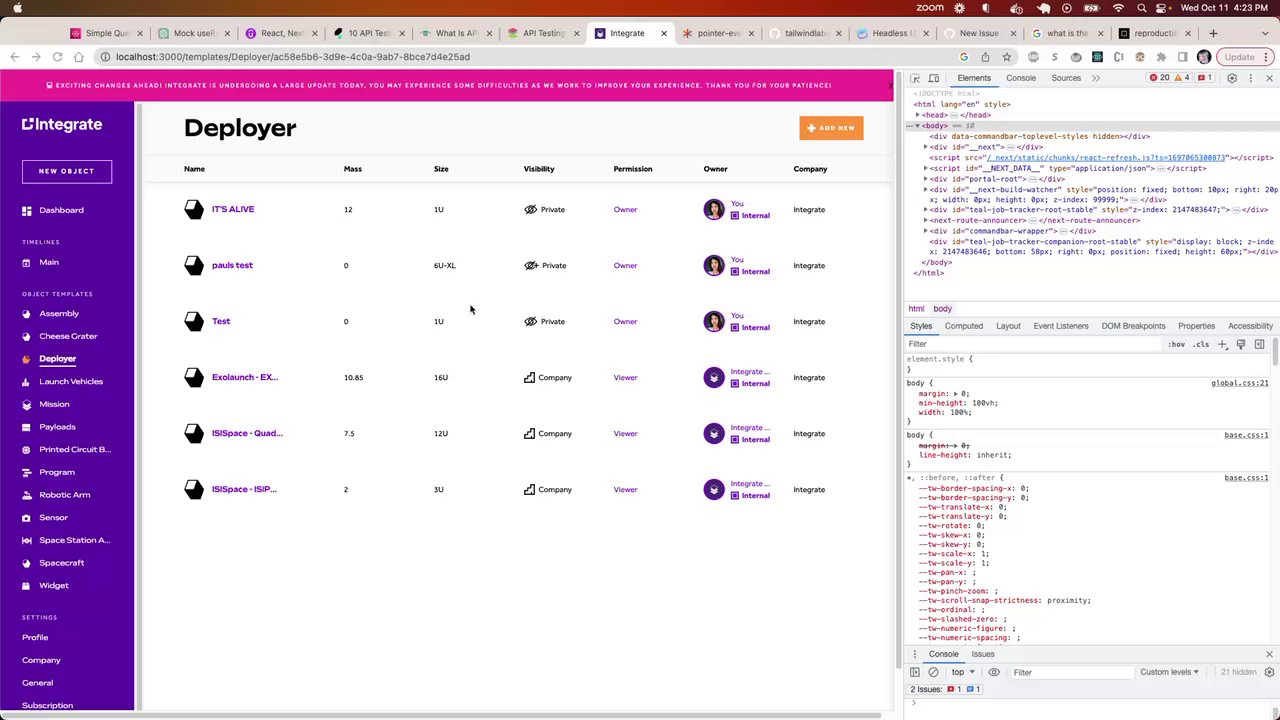The width and height of the screenshot is (1280, 720).
Task: Toggle console sidebar panel icon
Action: [x=915, y=672]
